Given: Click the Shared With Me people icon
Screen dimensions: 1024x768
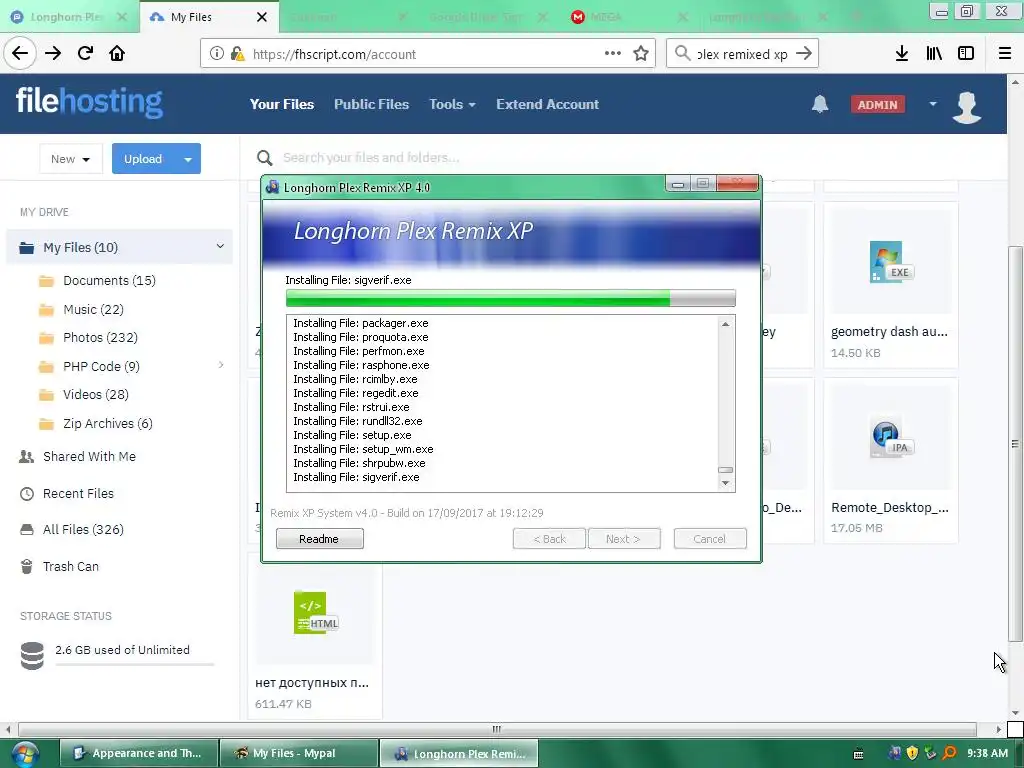Looking at the screenshot, I should (27, 456).
